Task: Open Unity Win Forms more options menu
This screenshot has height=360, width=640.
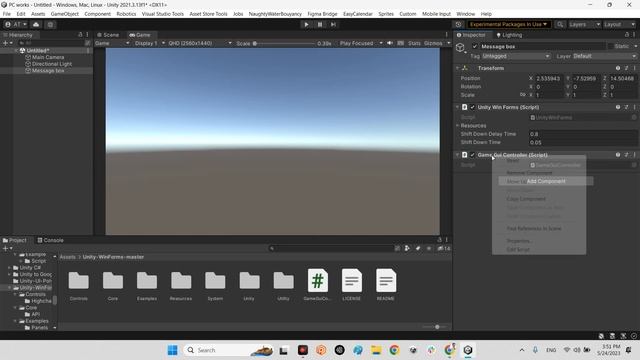Action: click(634, 107)
